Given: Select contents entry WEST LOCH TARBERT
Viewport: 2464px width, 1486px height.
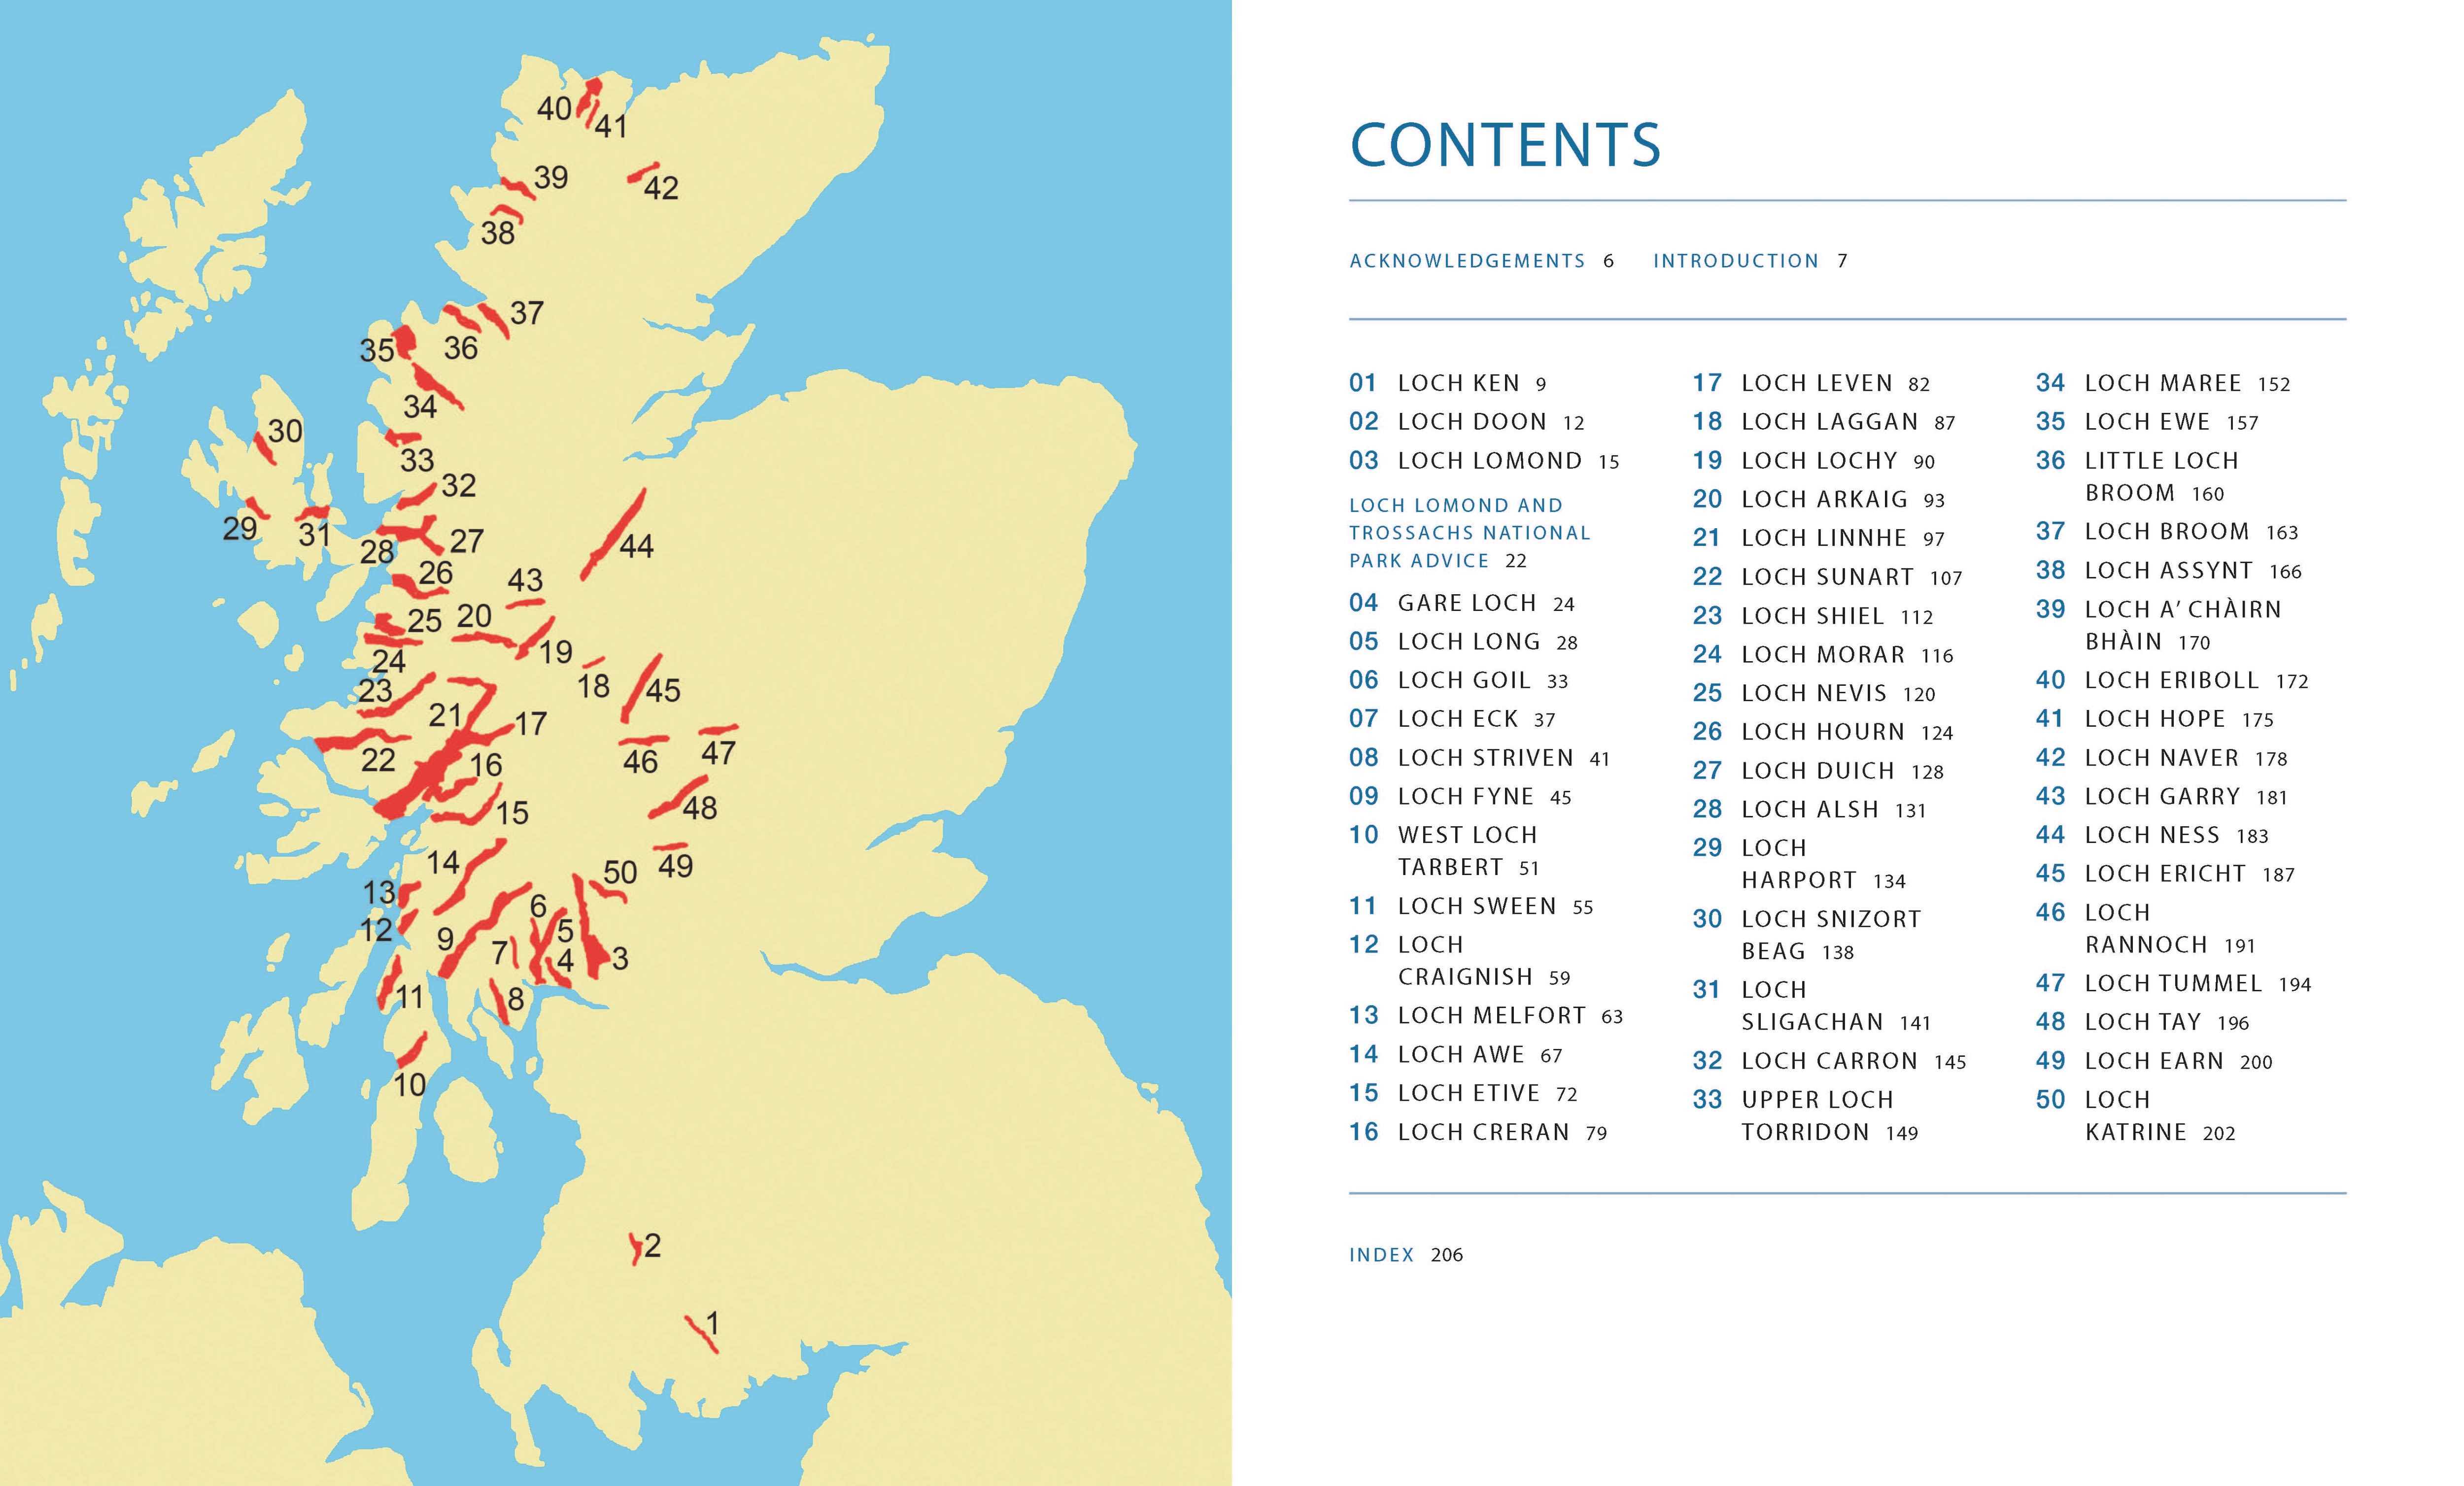Looking at the screenshot, I should (x=1444, y=851).
